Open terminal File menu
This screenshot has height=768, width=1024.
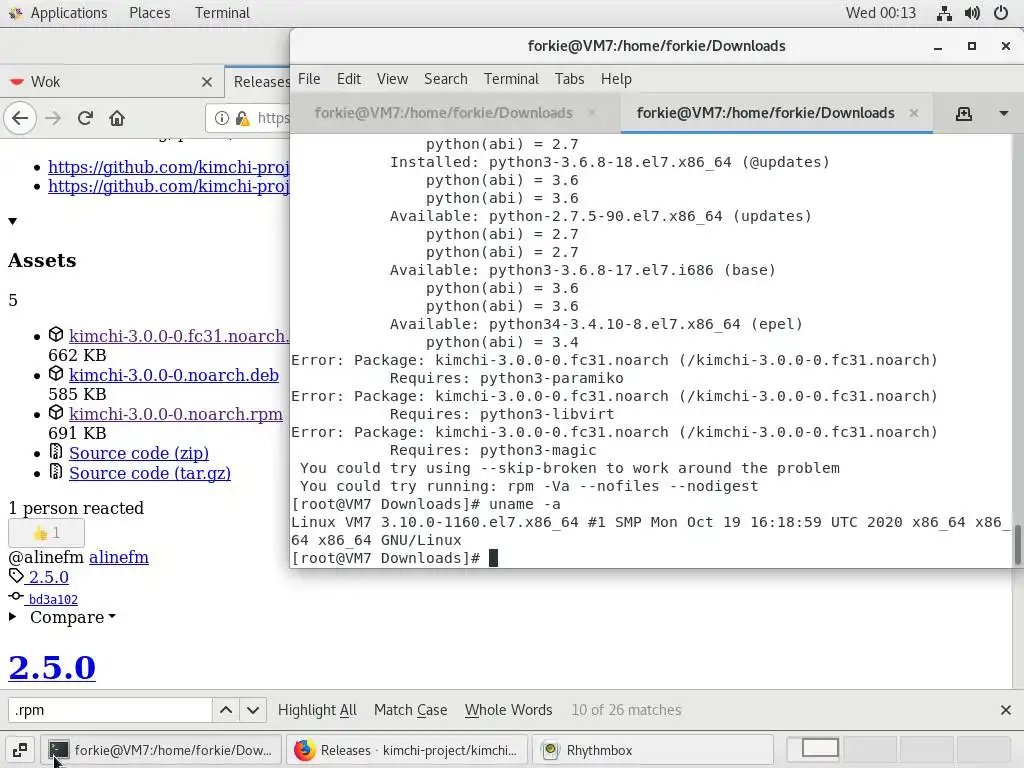pyautogui.click(x=309, y=79)
